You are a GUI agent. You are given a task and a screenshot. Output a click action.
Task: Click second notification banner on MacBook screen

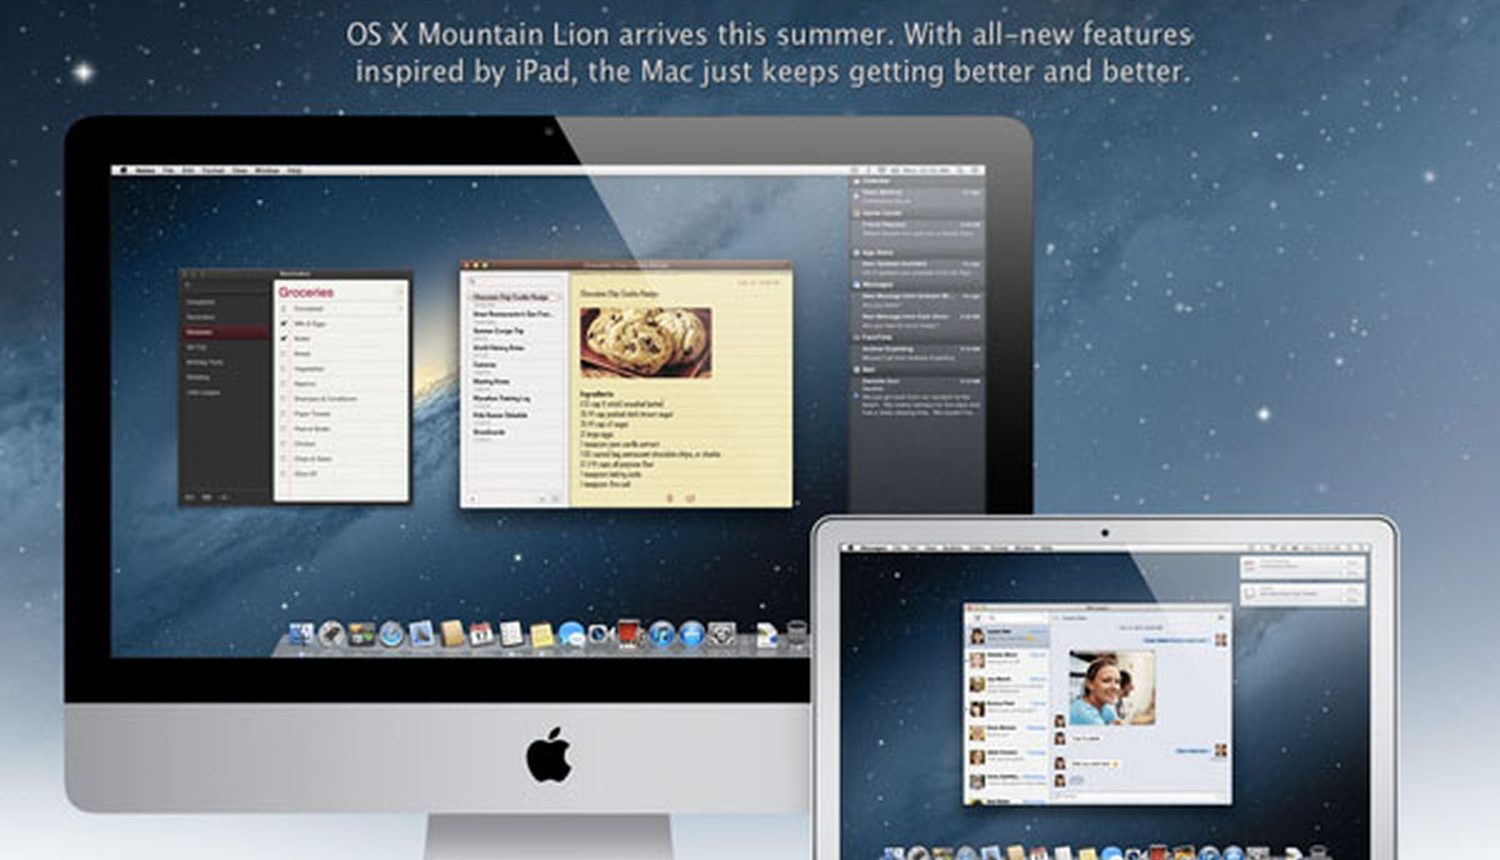[x=1303, y=594]
